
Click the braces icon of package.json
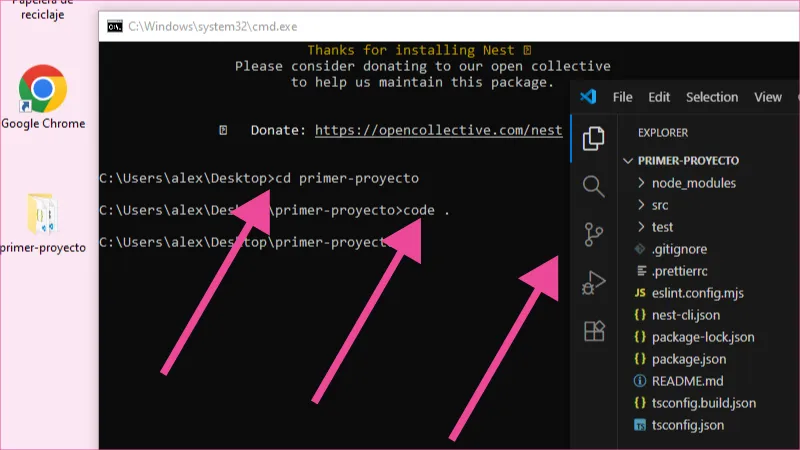640,359
